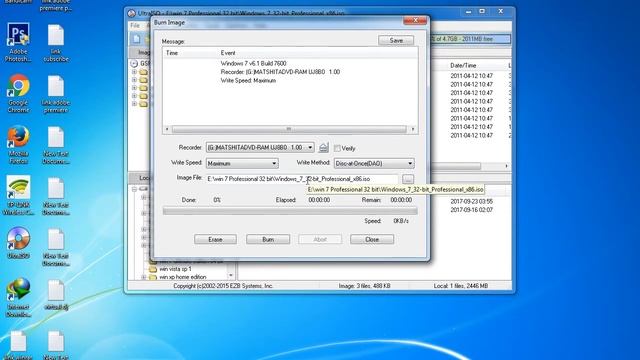Tick the Verify checkbox

[337, 148]
